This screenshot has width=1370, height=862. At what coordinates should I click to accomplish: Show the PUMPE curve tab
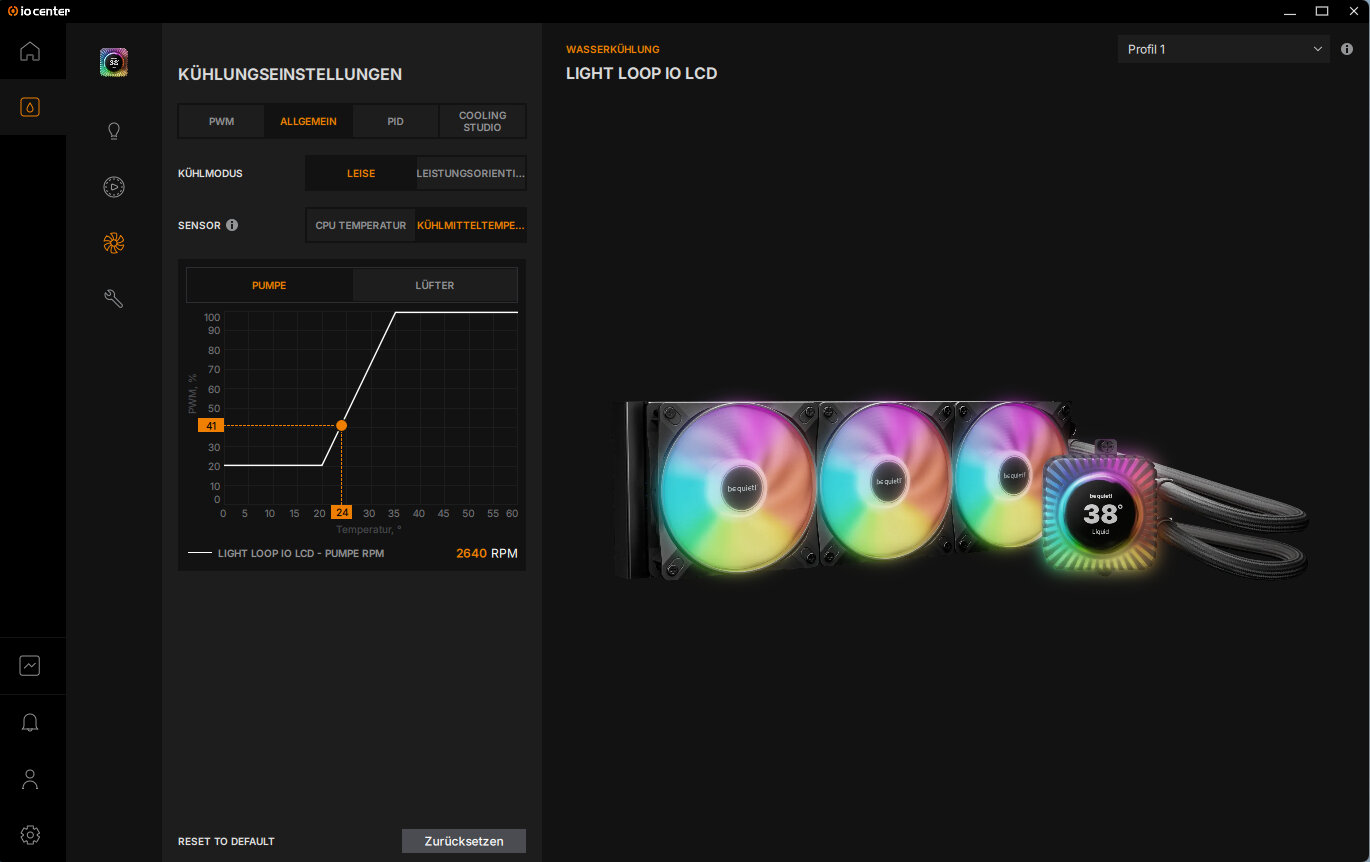pos(269,285)
